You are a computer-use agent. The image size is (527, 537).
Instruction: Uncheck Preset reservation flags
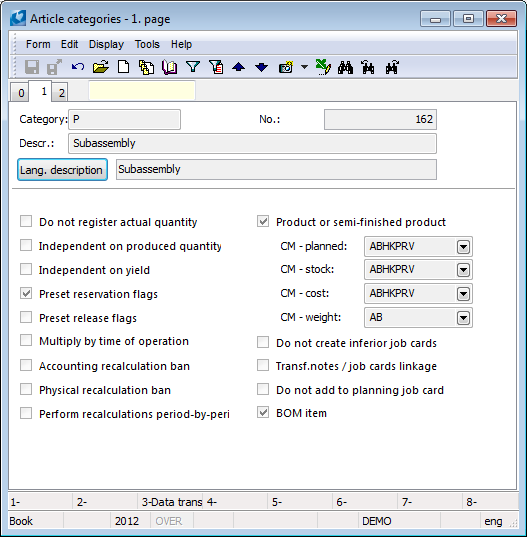pyautogui.click(x=26, y=293)
